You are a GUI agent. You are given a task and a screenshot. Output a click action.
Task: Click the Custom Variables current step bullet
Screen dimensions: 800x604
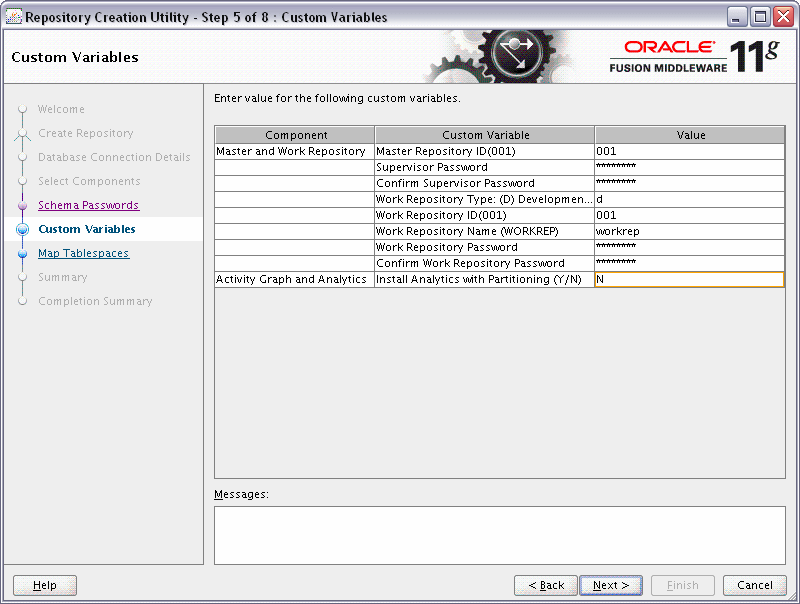(x=22, y=230)
